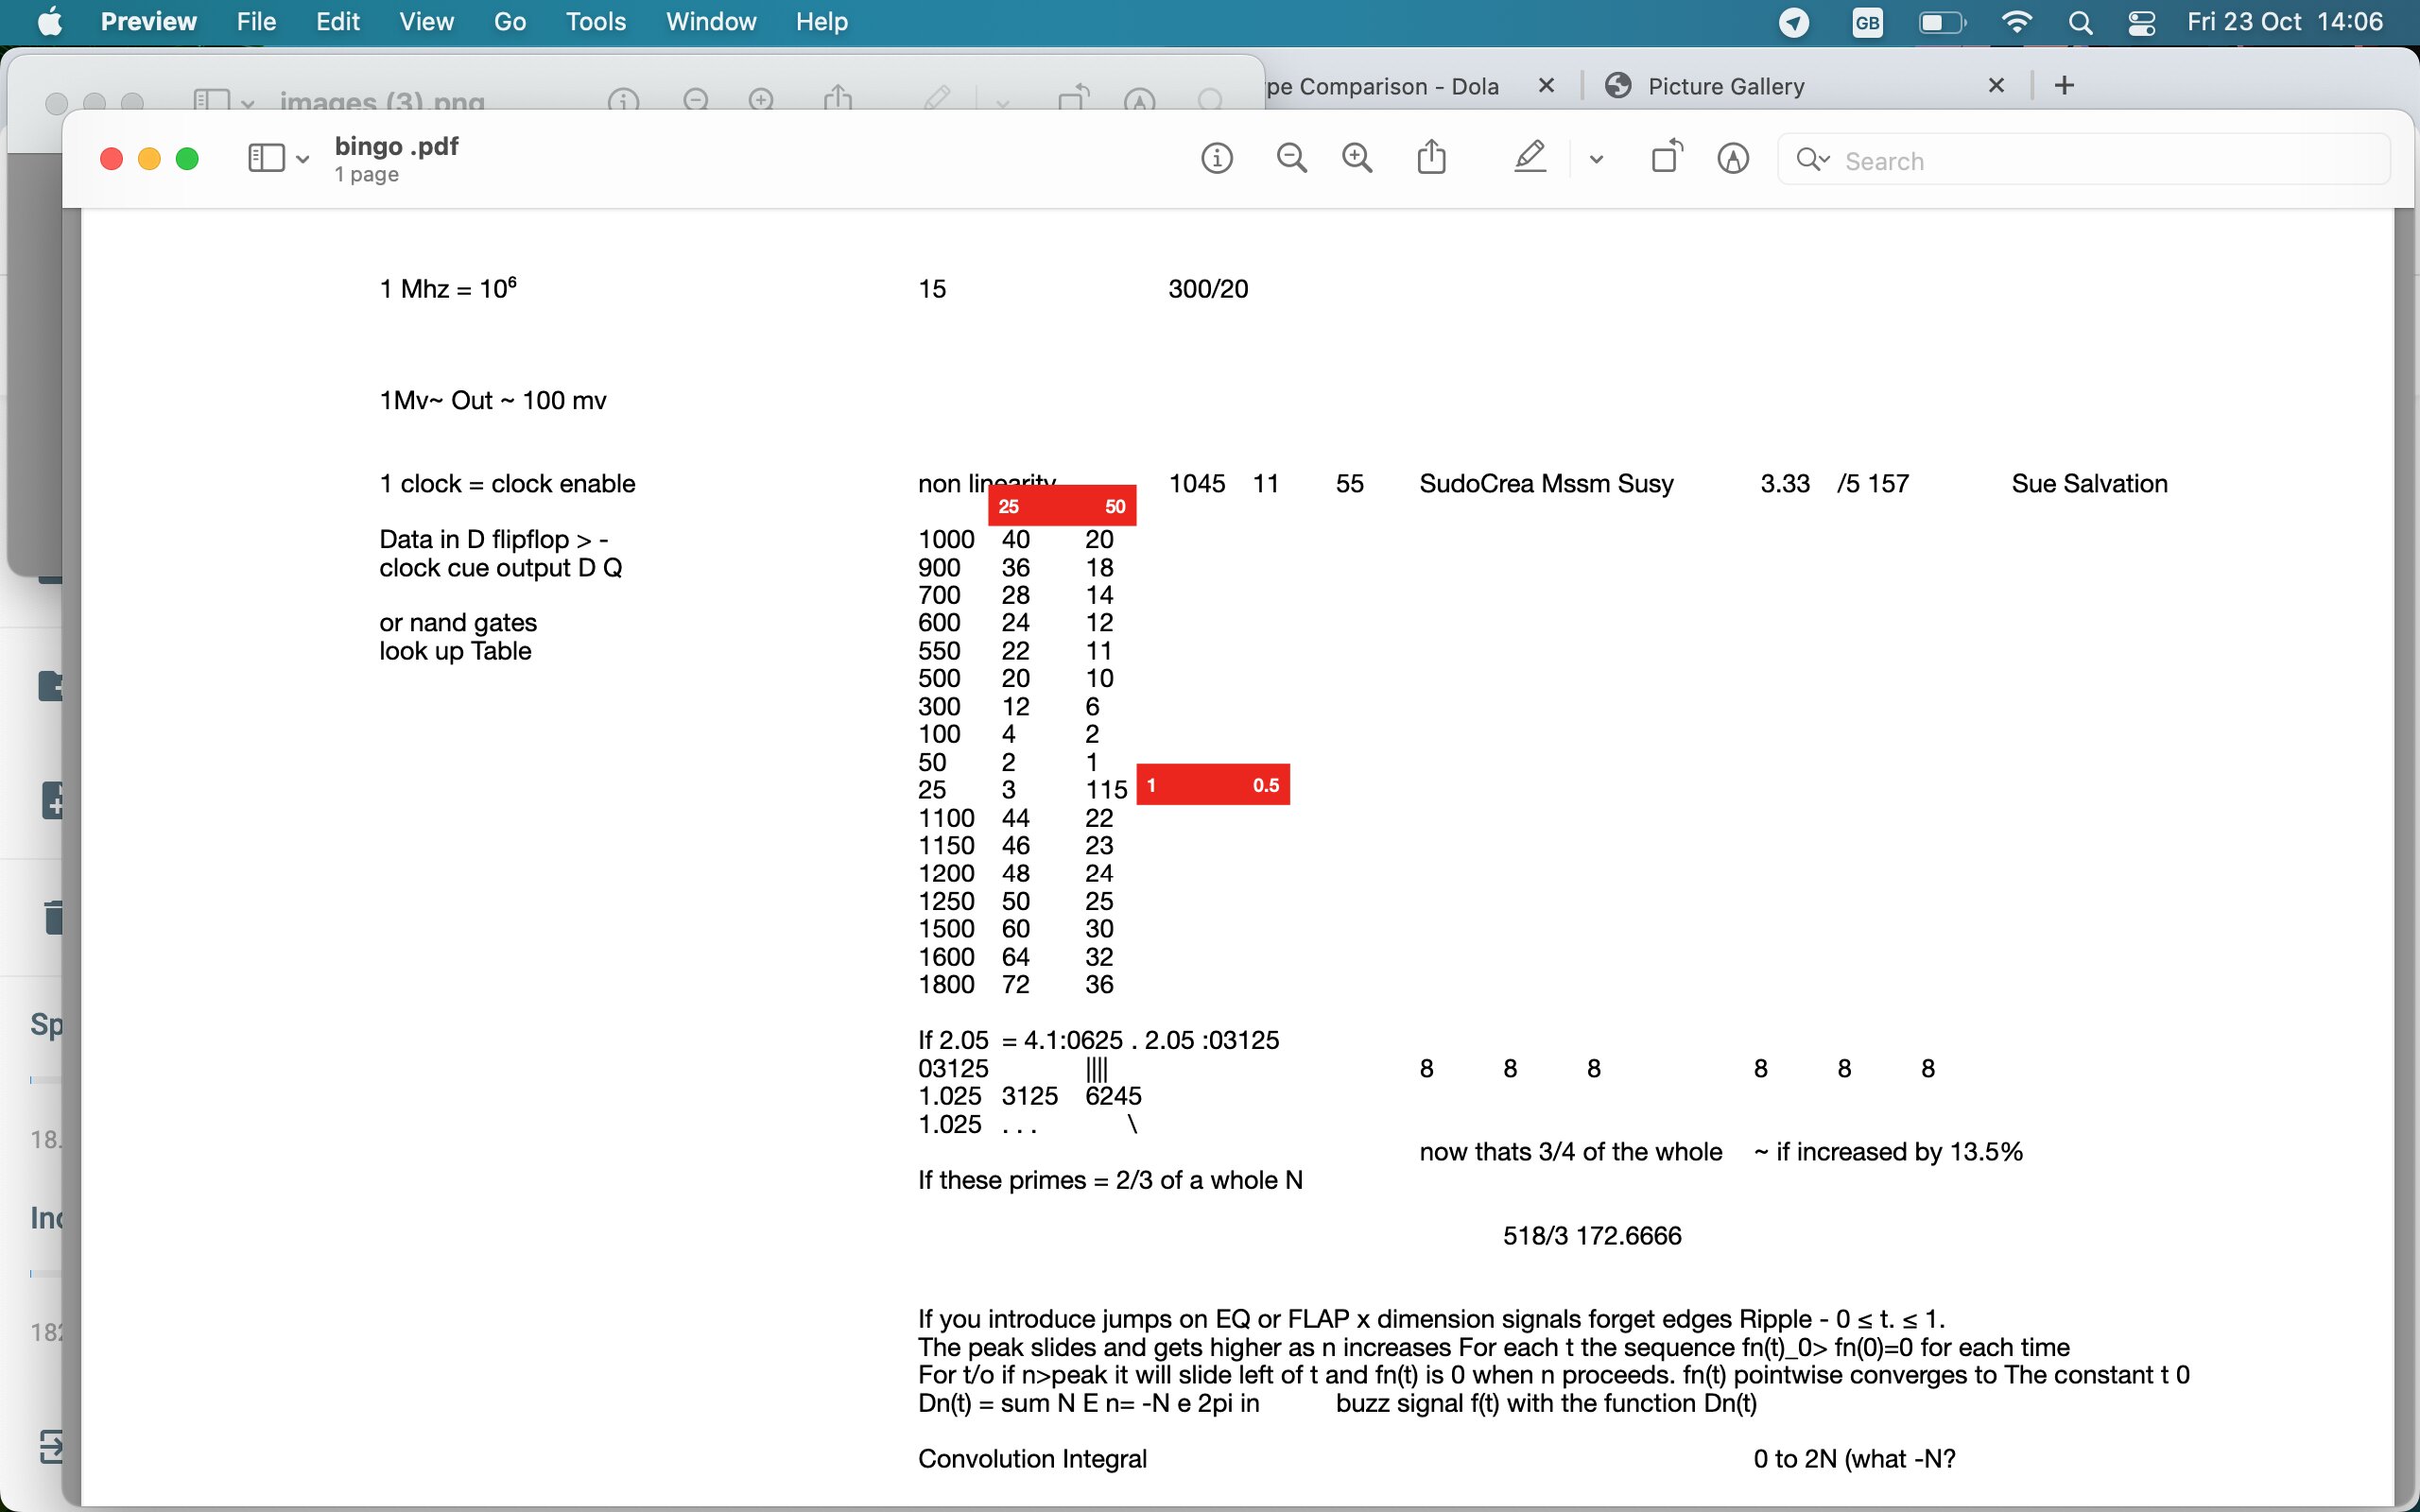Screen dimensions: 2420x1512
Task: Click into the Search field
Action: 2083,160
